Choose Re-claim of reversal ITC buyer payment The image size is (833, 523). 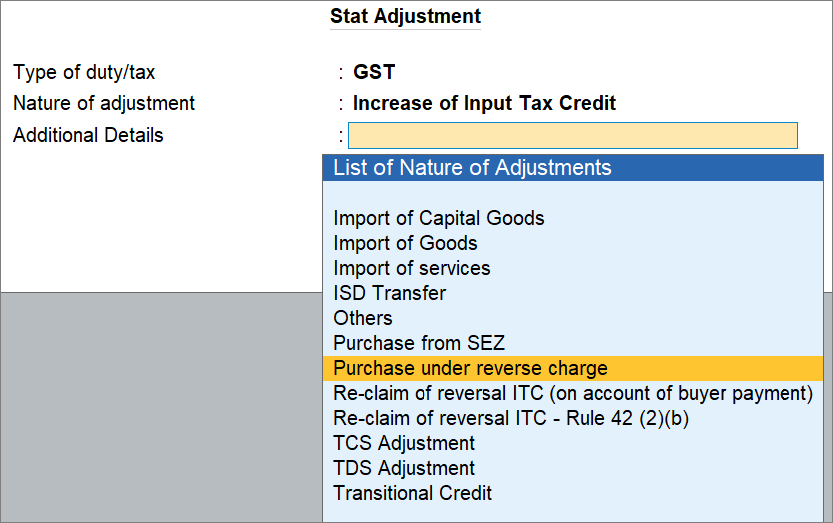(x=572, y=393)
